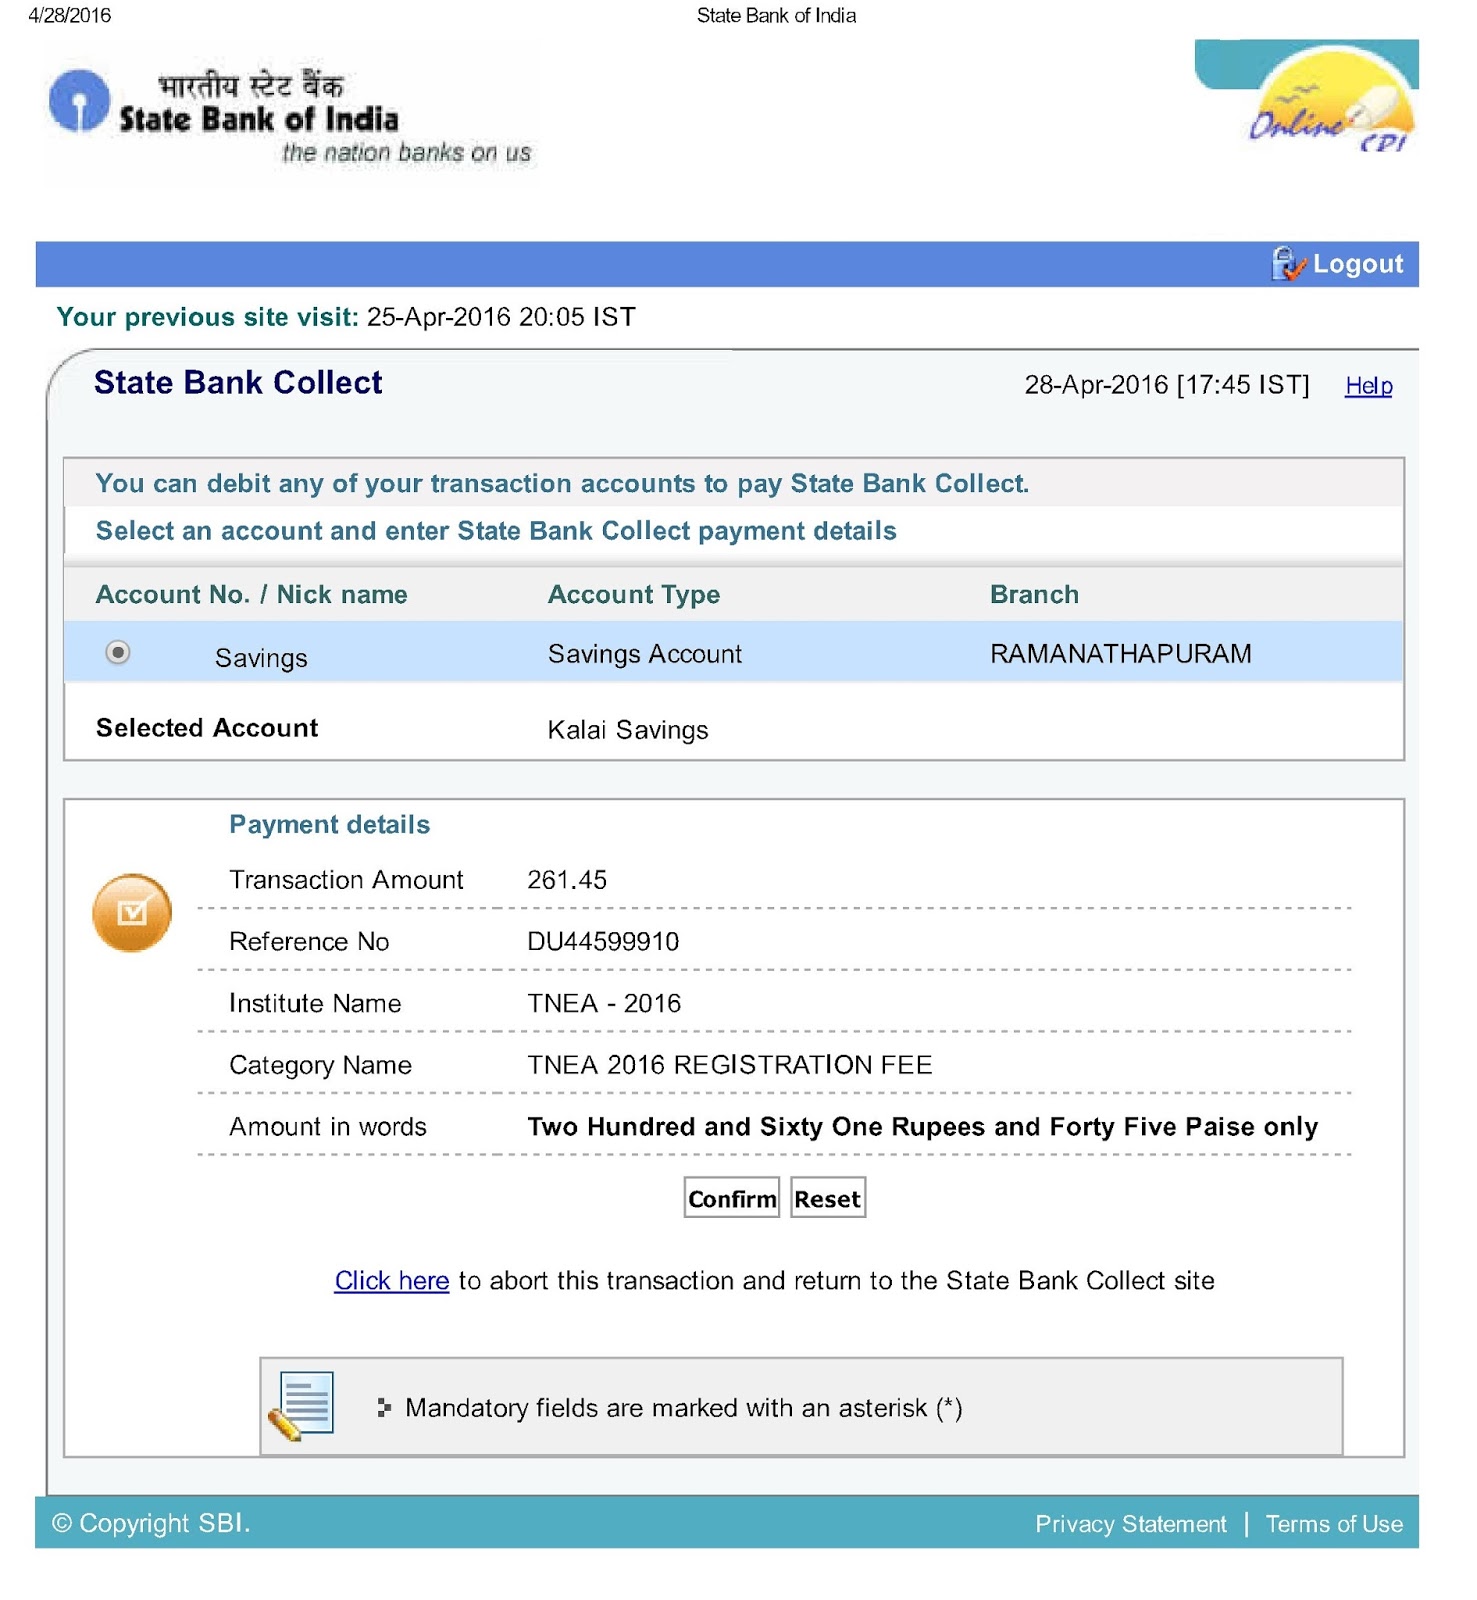The width and height of the screenshot is (1477, 1600).
Task: Click the notepad and pencil note icon
Action: coord(301,1406)
